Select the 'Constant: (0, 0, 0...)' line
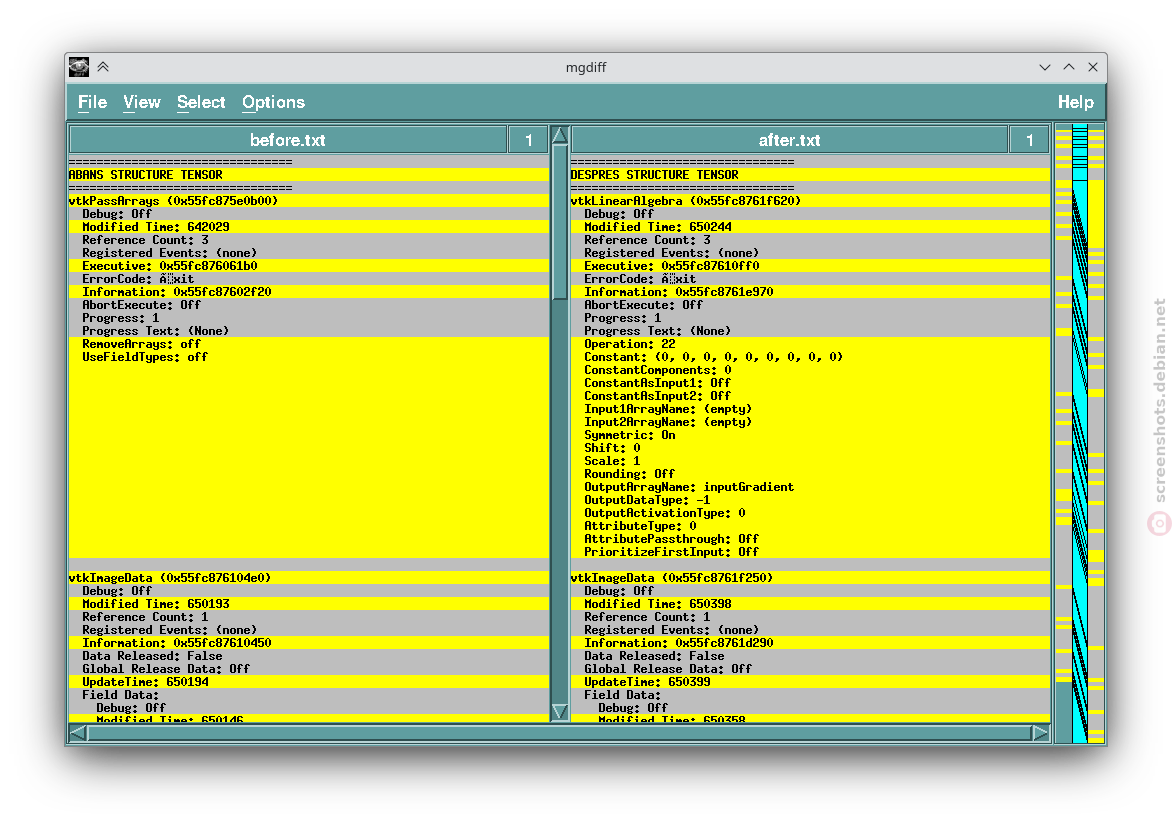This screenshot has width=1172, height=823. tap(810, 357)
